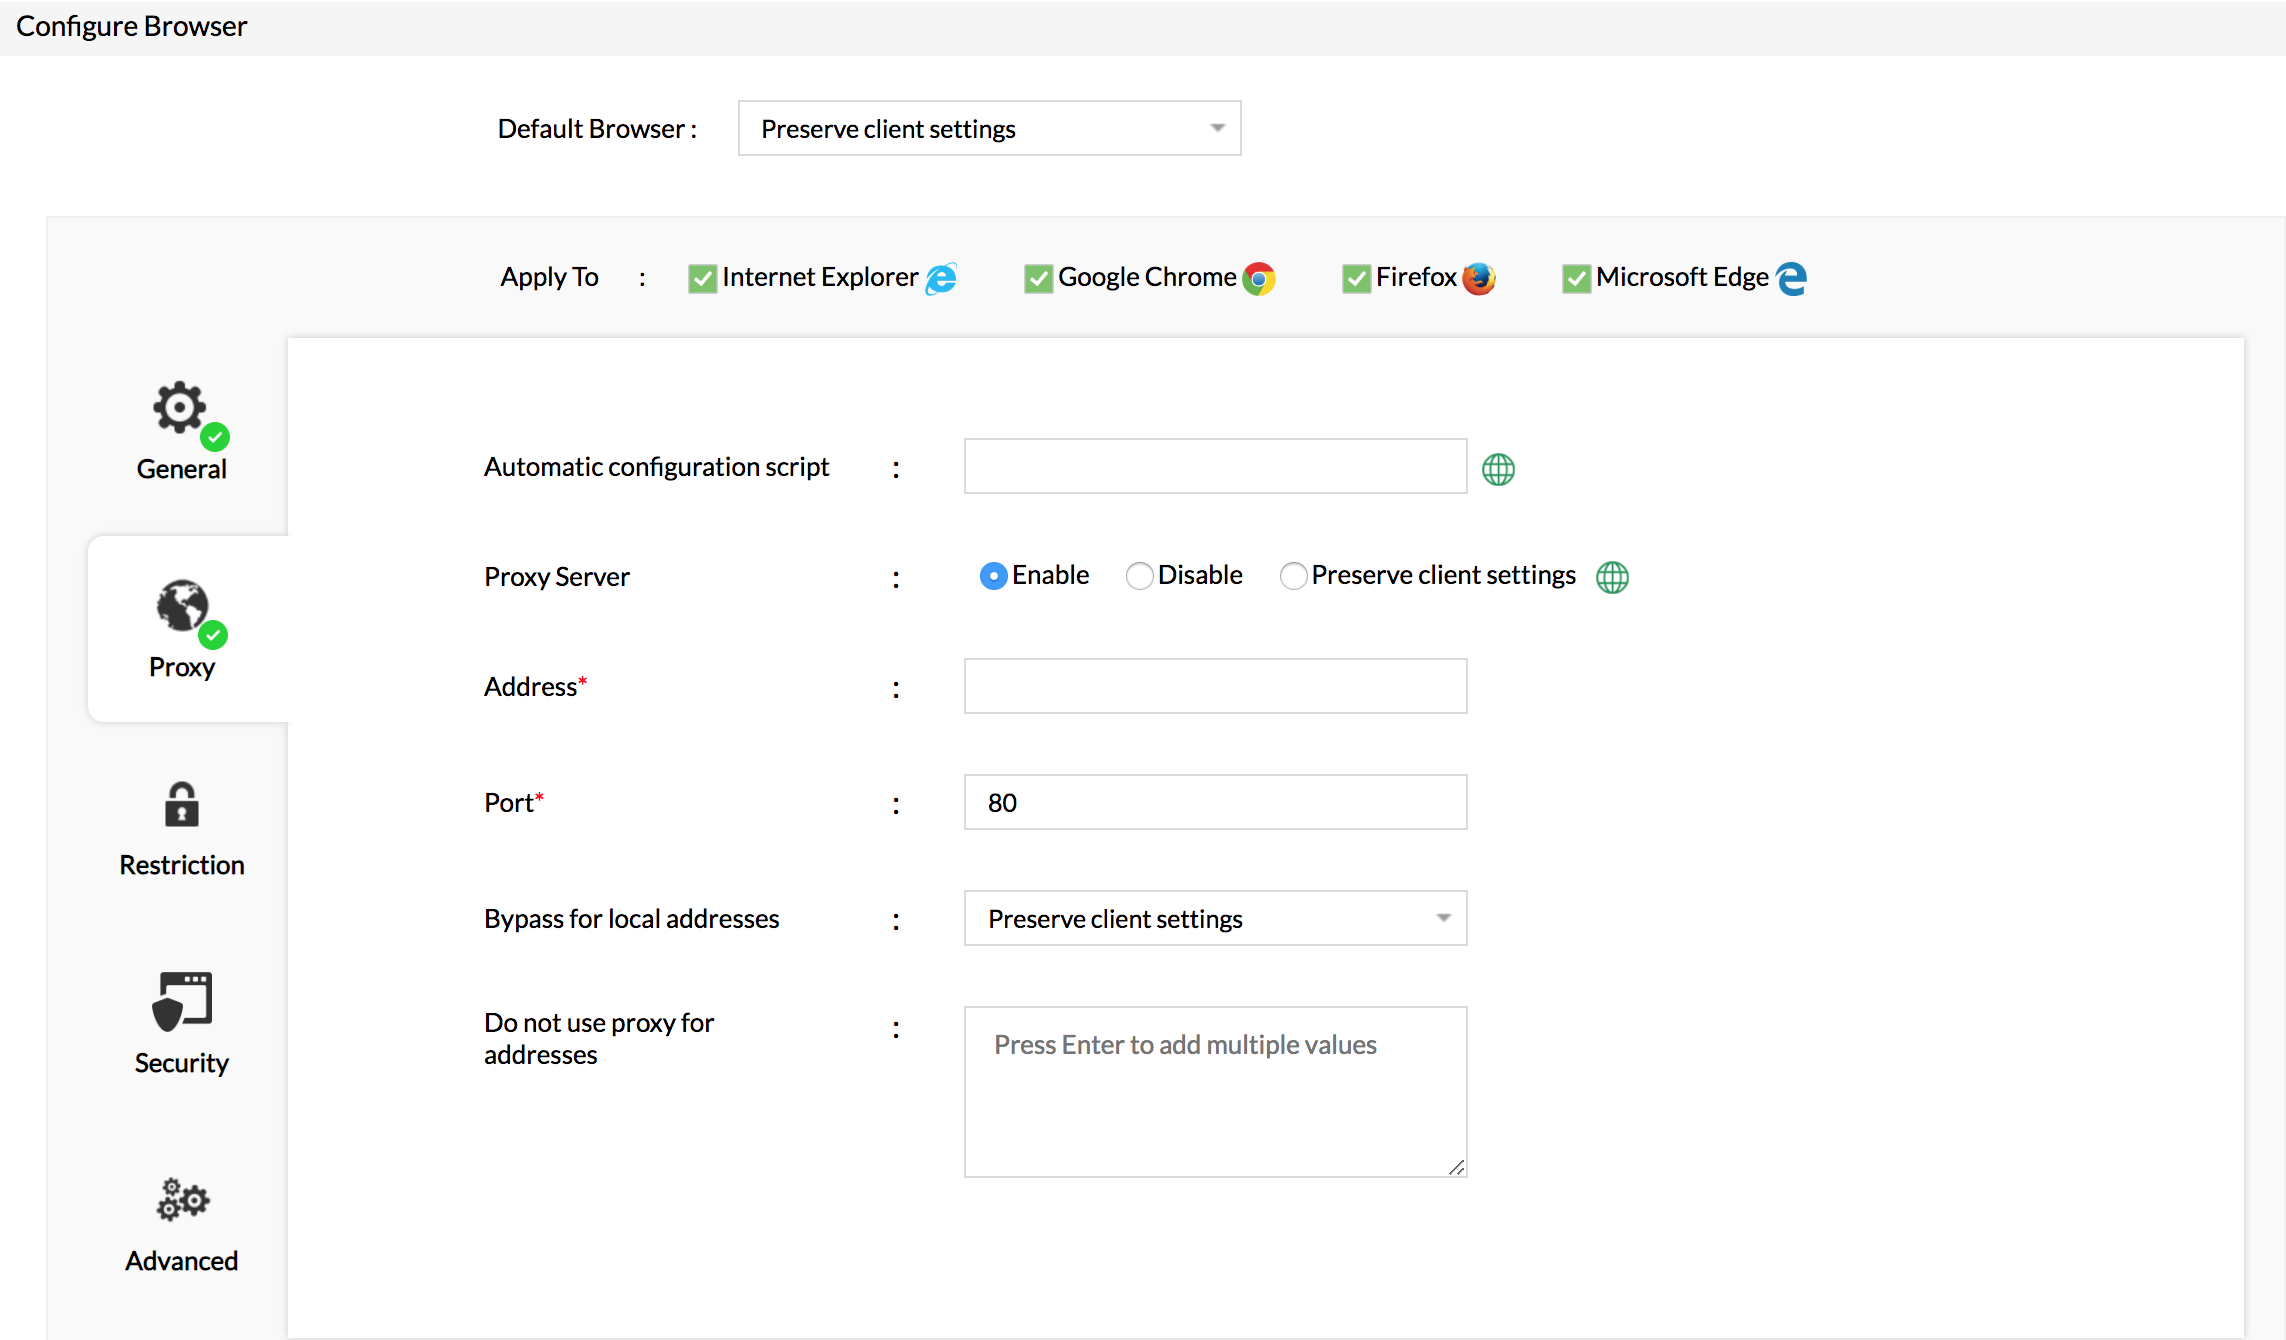Viewport: 2286px width, 1340px height.
Task: Open the Advanced gears section
Action: click(x=182, y=1200)
